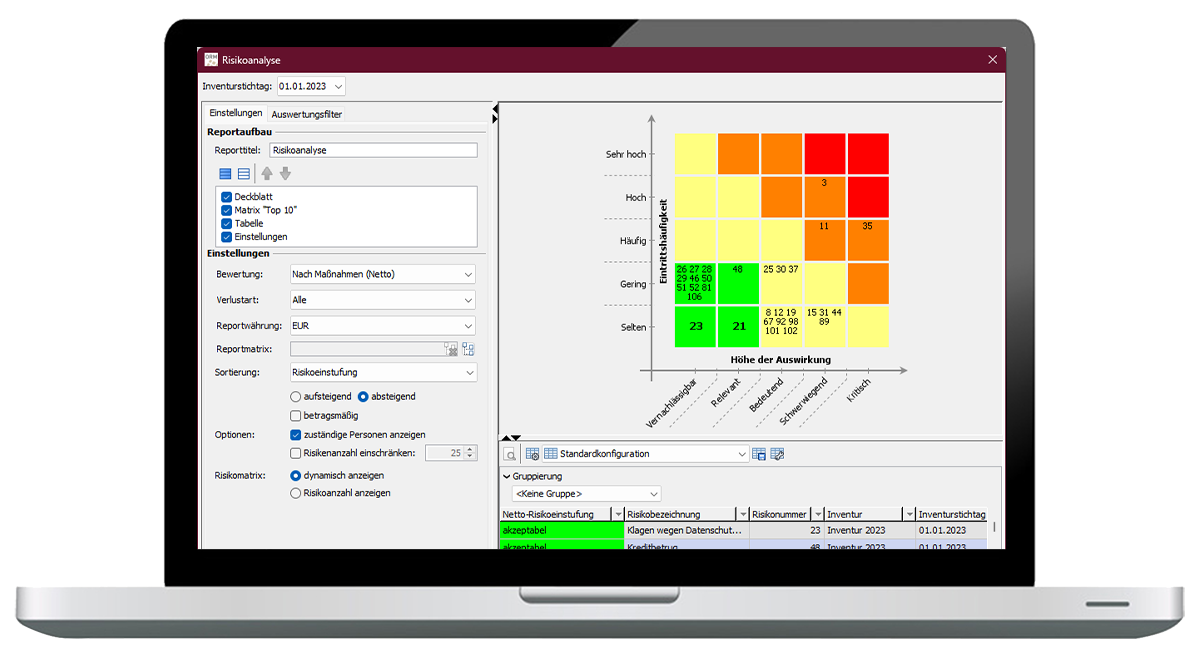The height and width of the screenshot is (656, 1200).
Task: Select the Einstellungen tab
Action: click(235, 114)
